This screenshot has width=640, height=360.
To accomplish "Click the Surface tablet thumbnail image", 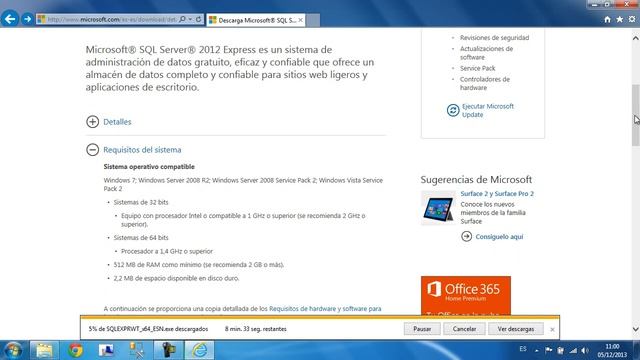I will click(x=438, y=208).
